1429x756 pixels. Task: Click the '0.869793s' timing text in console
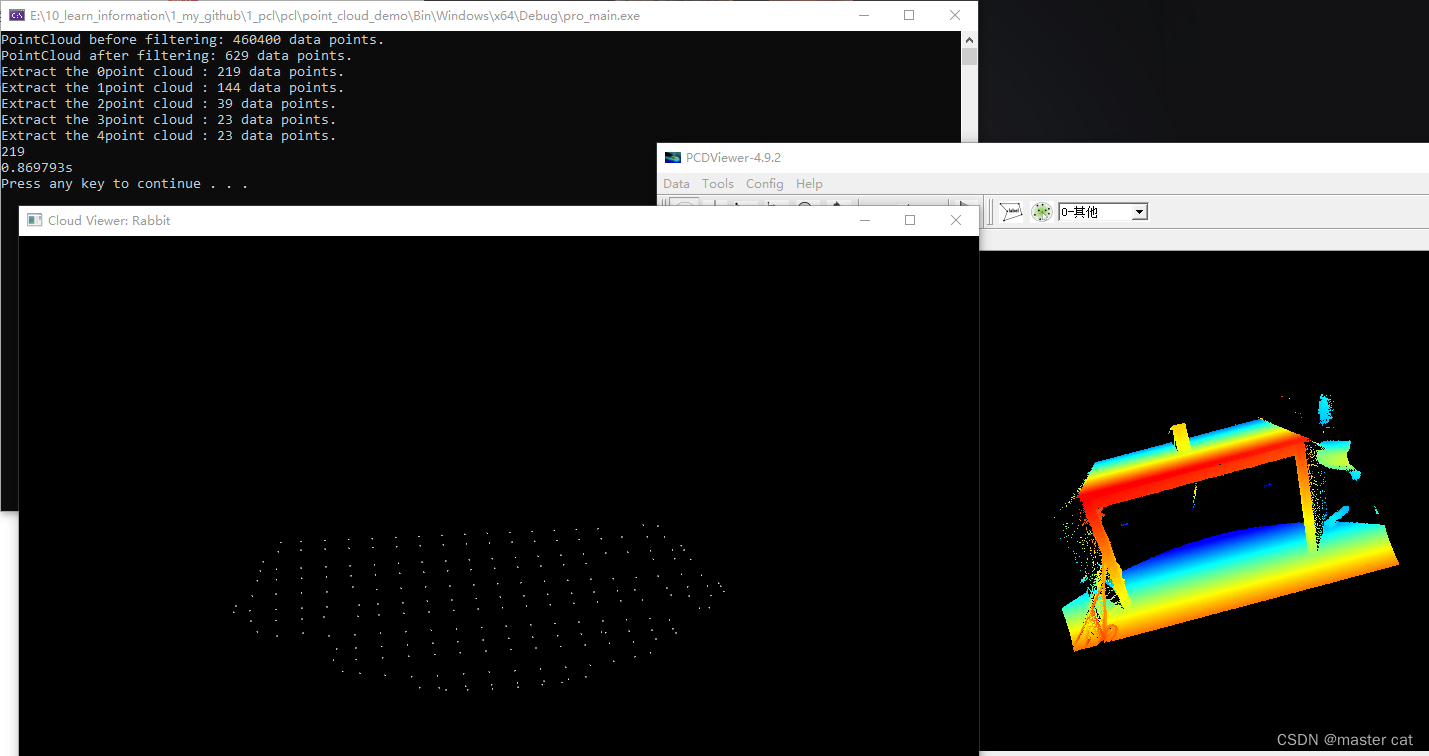point(37,168)
